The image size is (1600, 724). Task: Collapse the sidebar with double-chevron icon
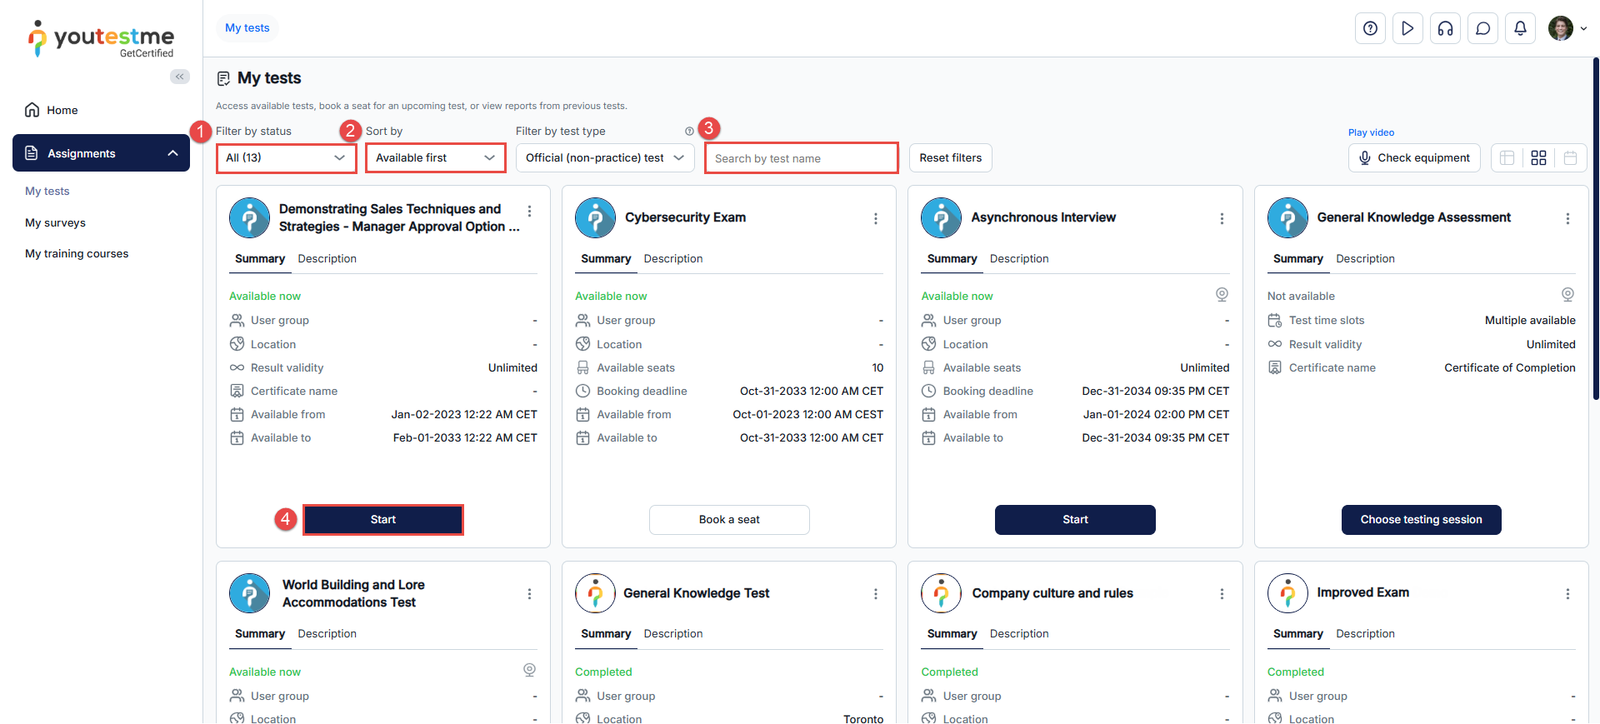pyautogui.click(x=180, y=77)
